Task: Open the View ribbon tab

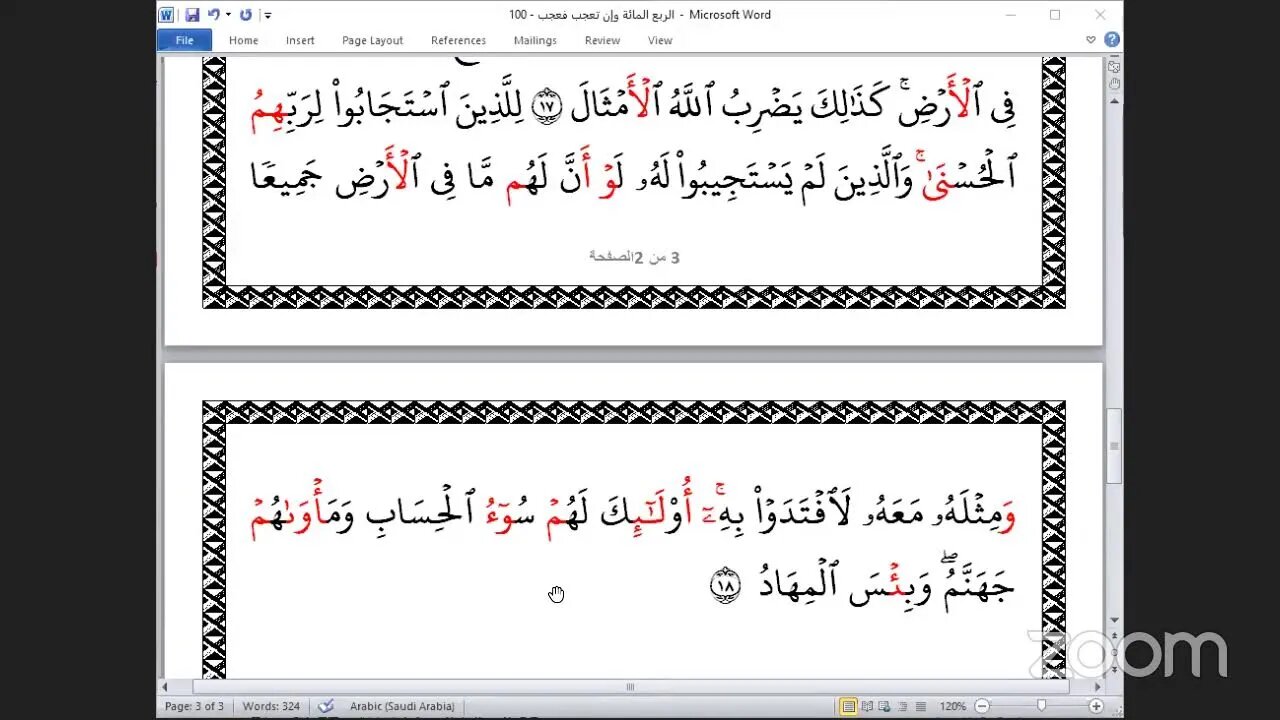Action: point(660,41)
